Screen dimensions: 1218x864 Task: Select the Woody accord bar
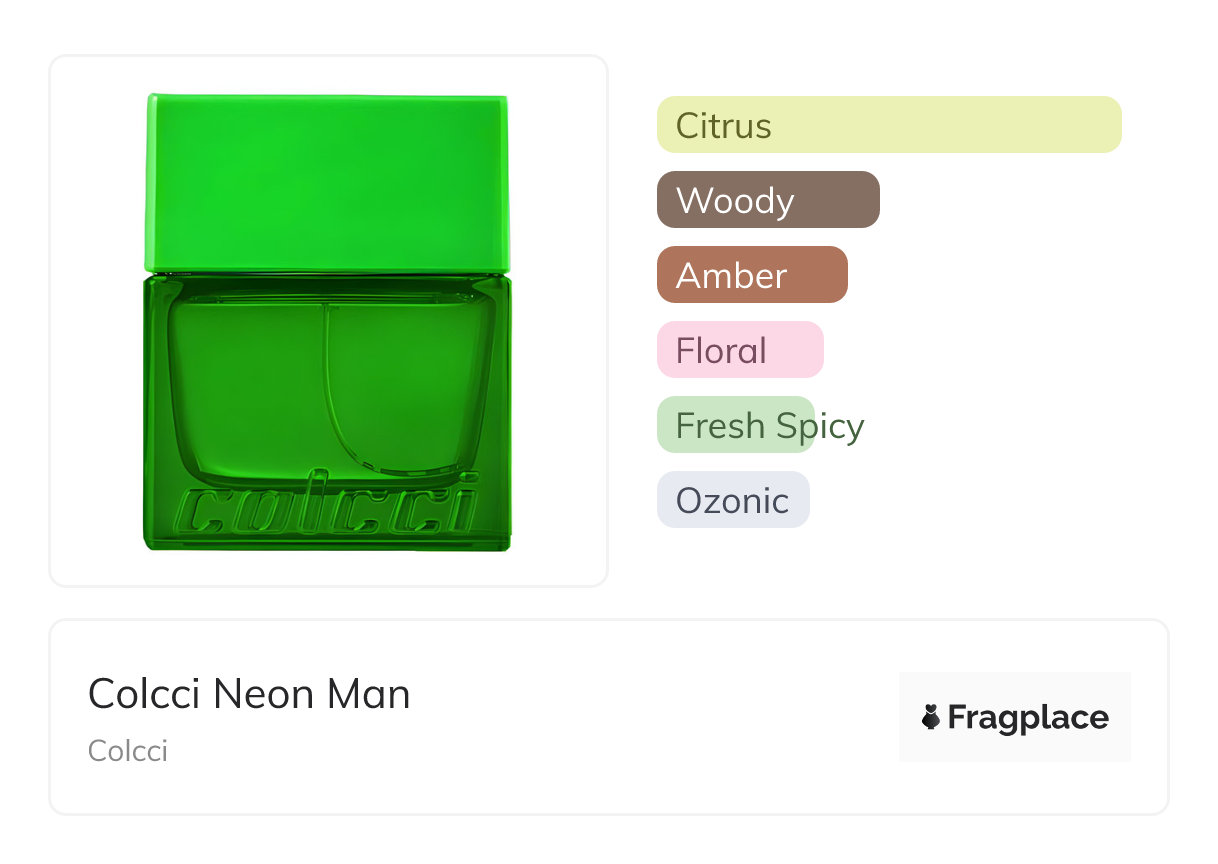click(768, 200)
